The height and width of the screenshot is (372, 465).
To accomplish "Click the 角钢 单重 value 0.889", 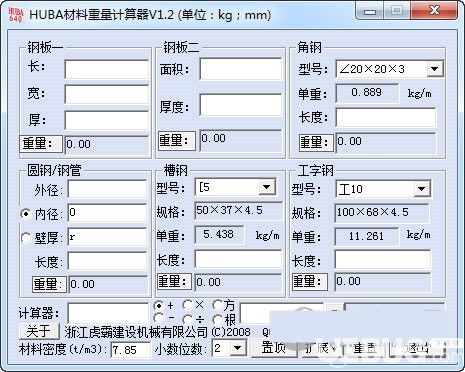I will pyautogui.click(x=367, y=92).
